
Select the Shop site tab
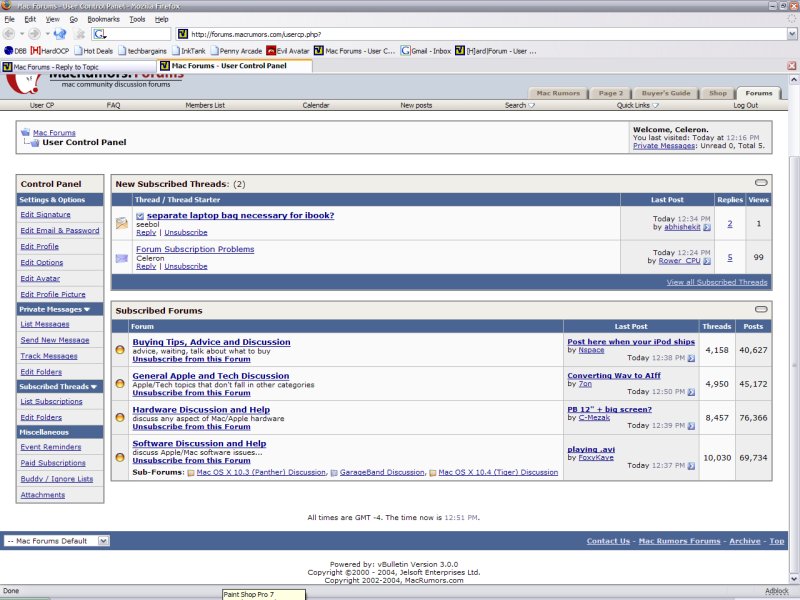click(717, 93)
